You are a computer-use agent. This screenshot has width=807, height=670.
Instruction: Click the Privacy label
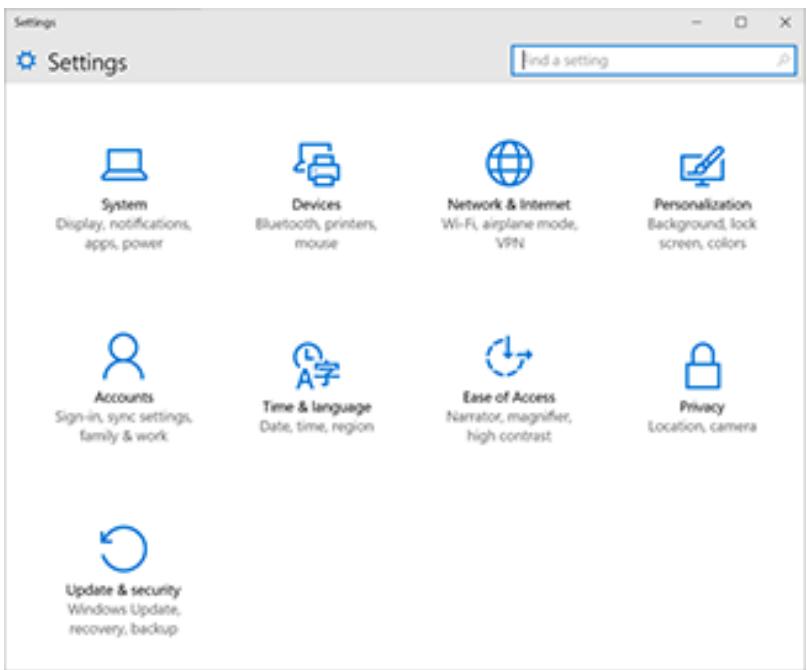click(x=702, y=407)
